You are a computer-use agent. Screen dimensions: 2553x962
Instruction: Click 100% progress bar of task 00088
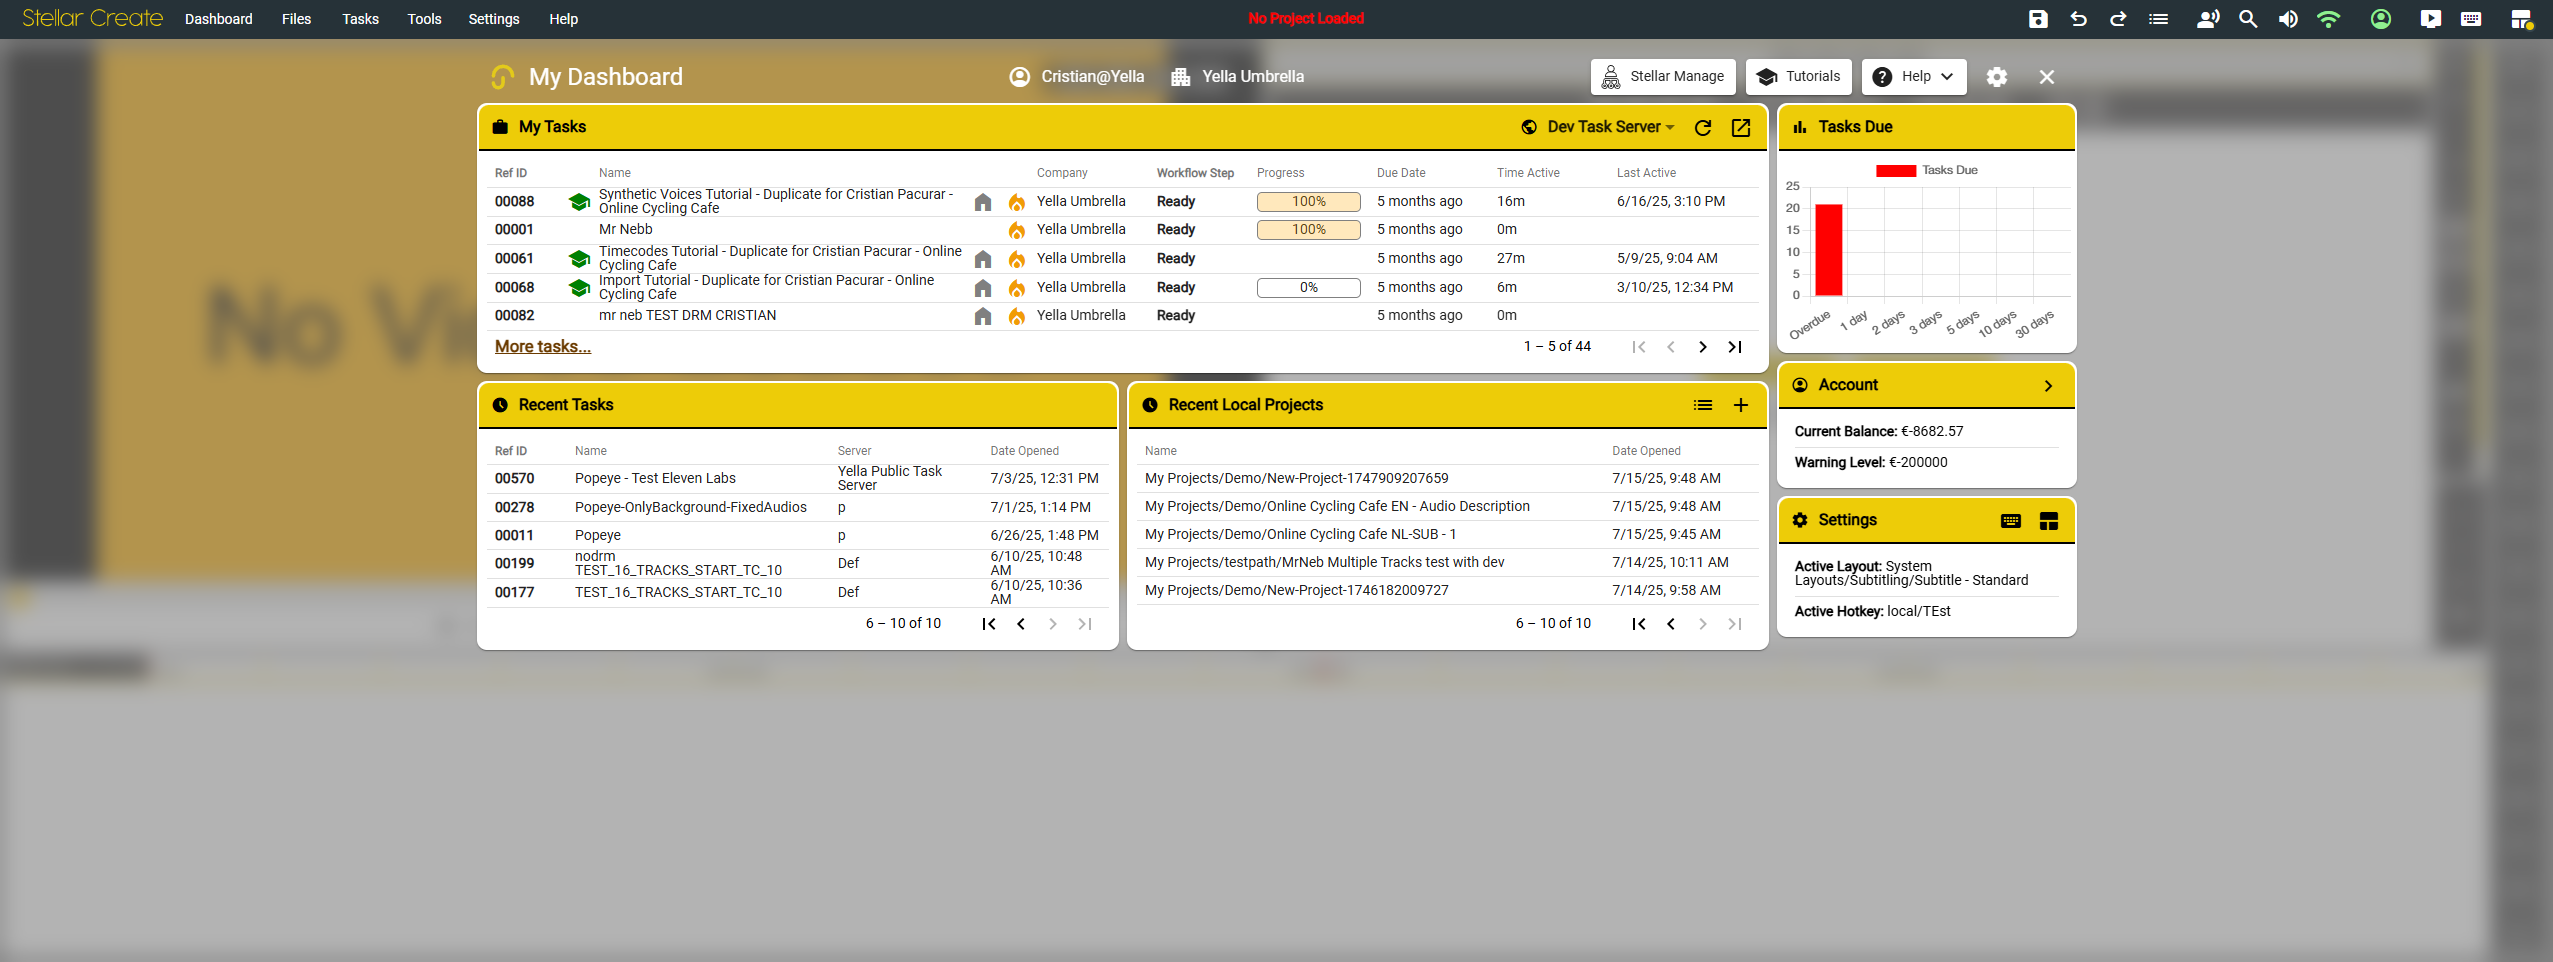click(1308, 202)
